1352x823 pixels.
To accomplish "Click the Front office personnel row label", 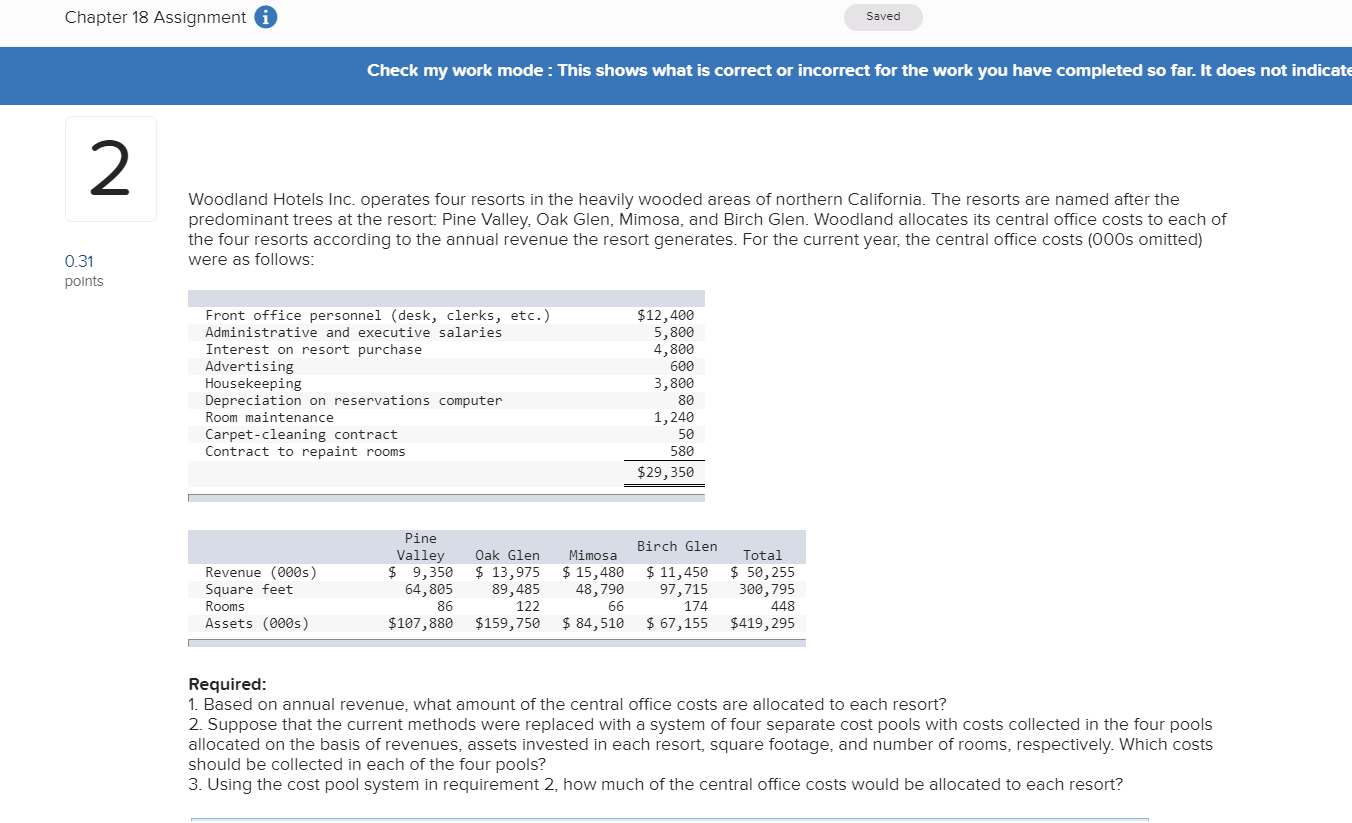I will click(377, 315).
